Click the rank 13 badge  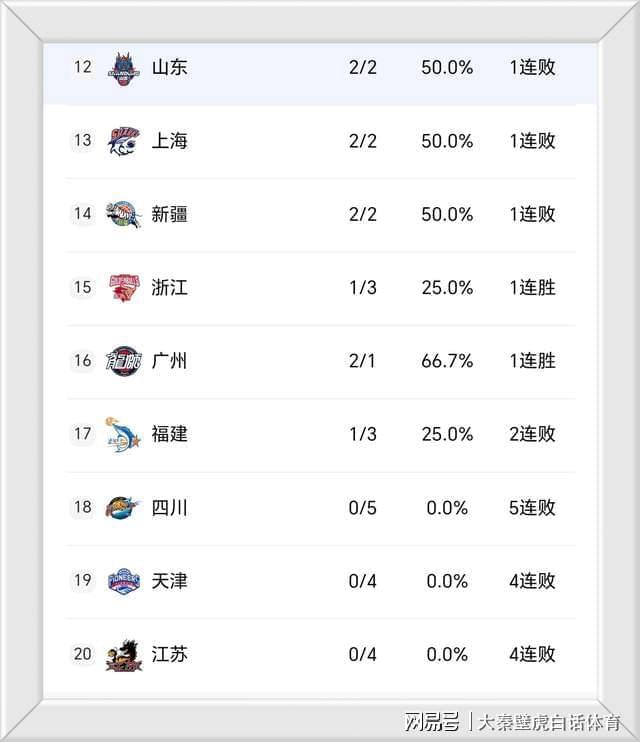(x=82, y=140)
